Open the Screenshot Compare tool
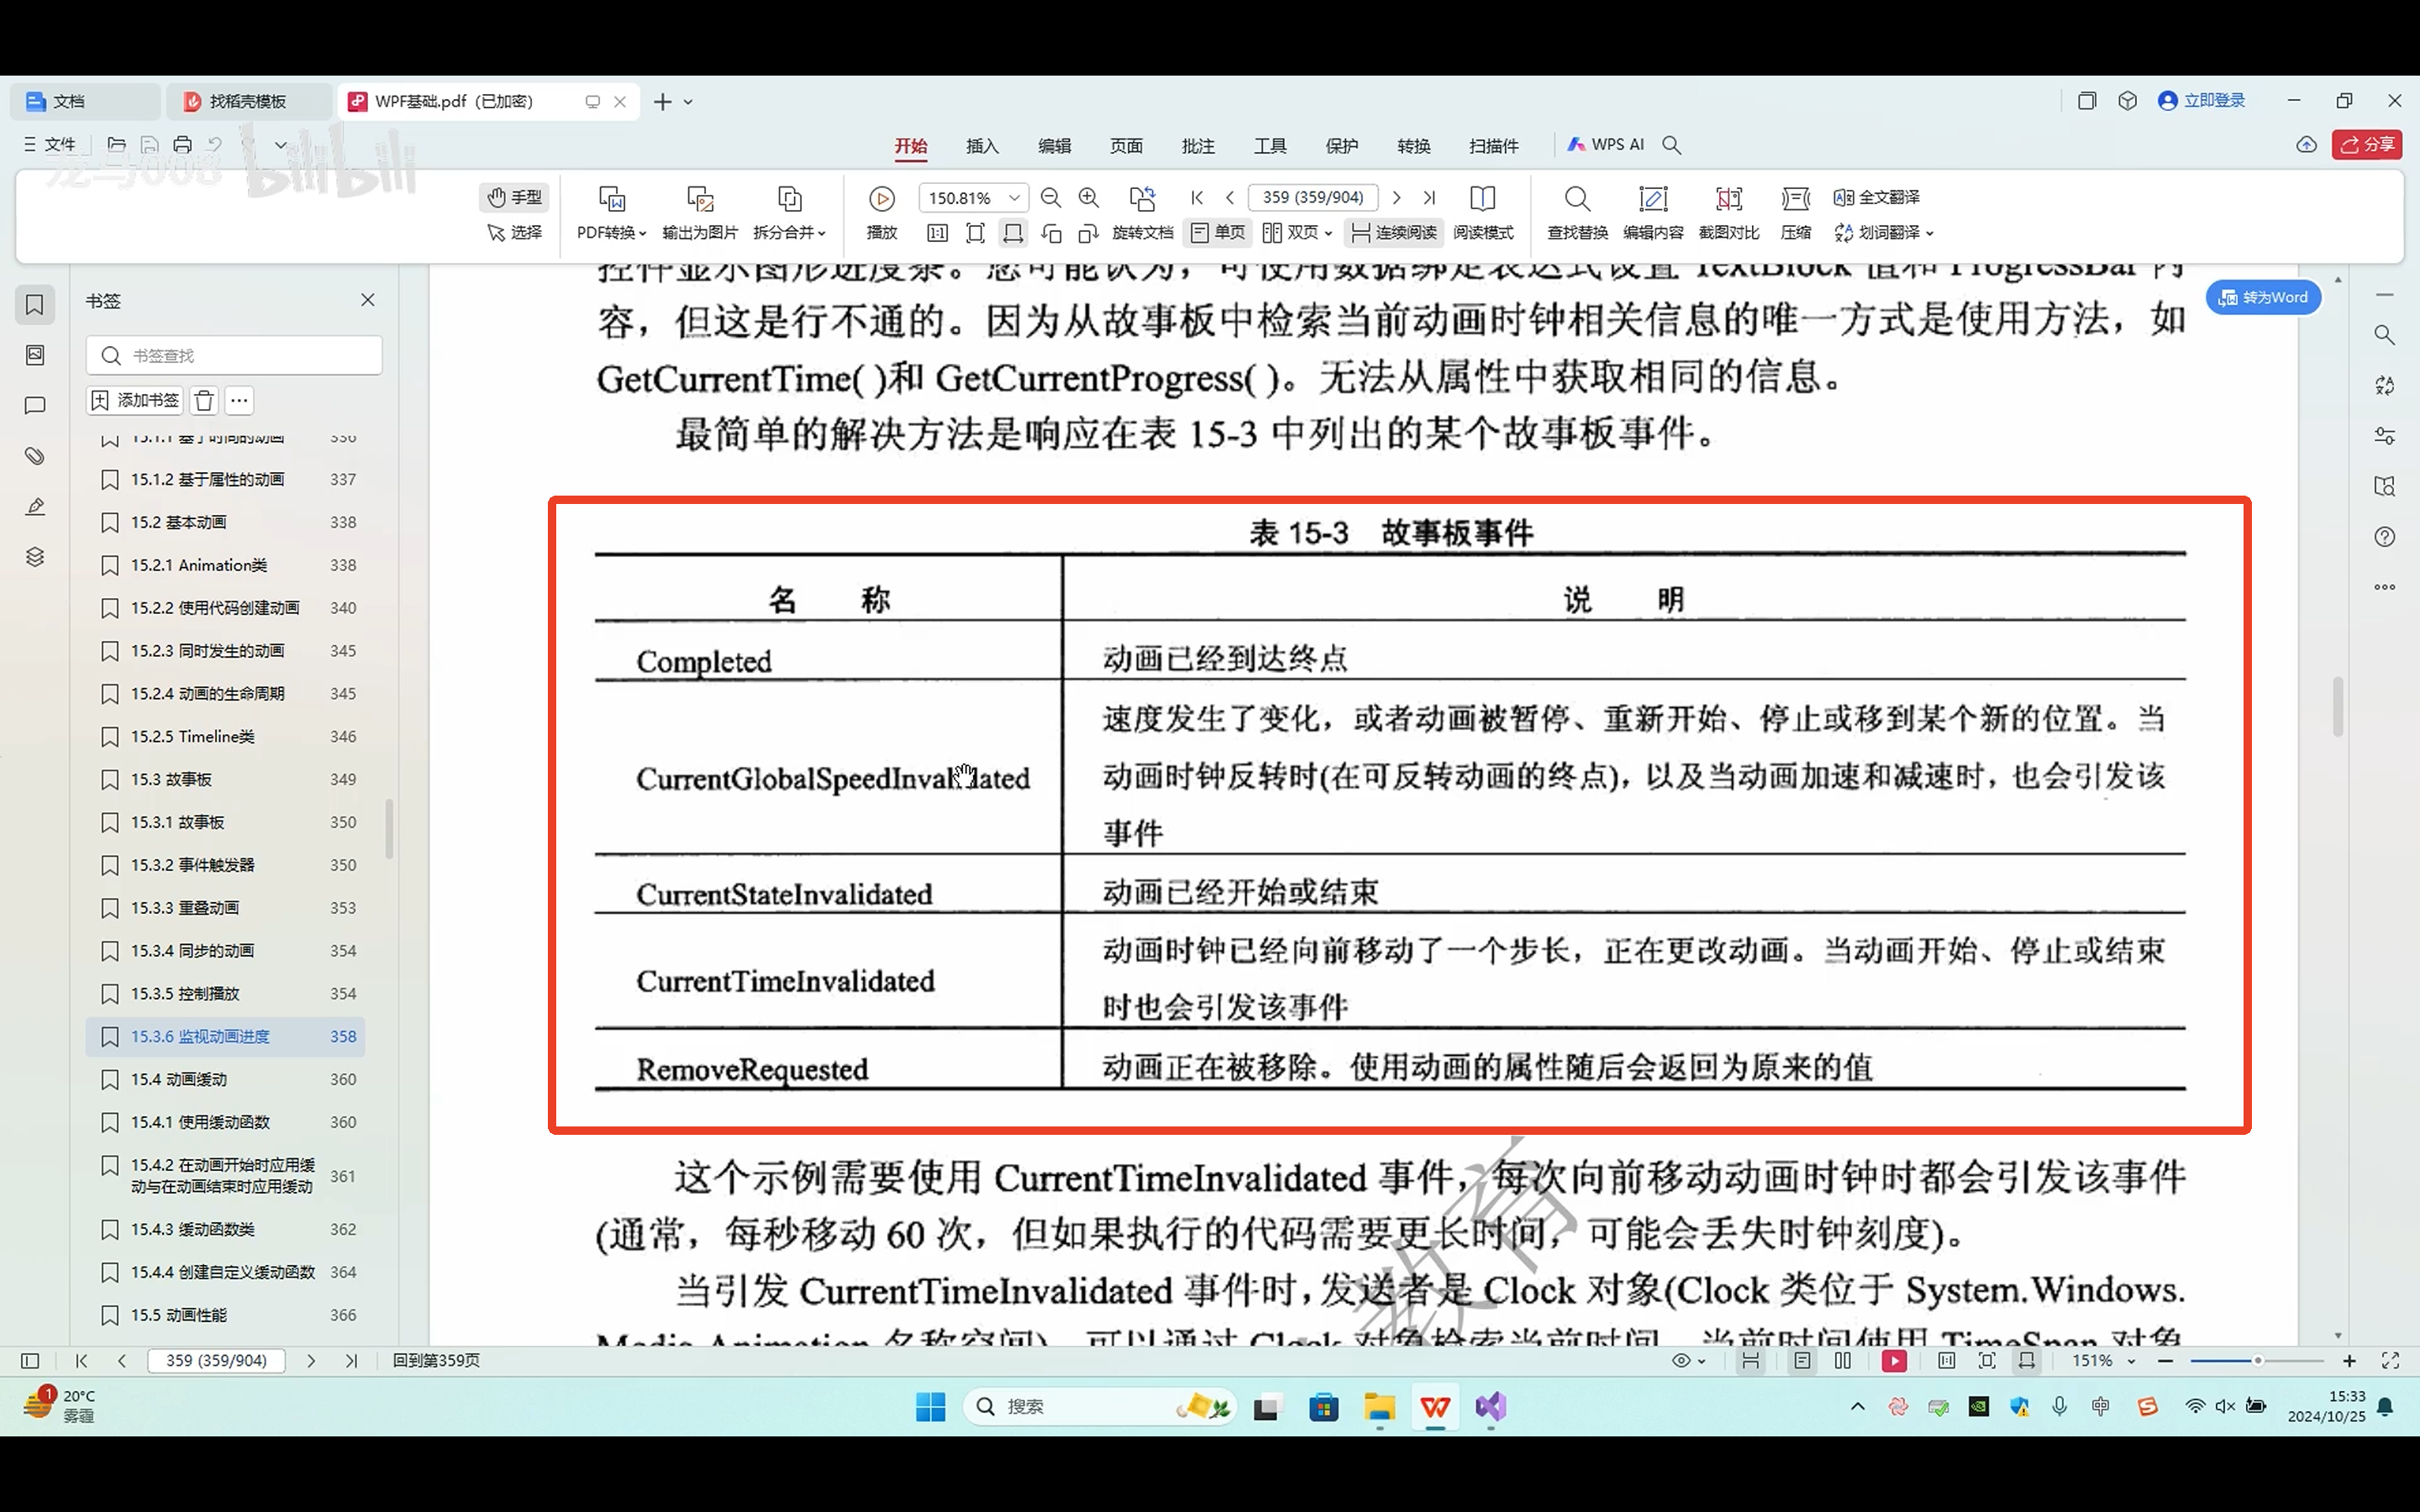2420x1512 pixels. click(1728, 199)
